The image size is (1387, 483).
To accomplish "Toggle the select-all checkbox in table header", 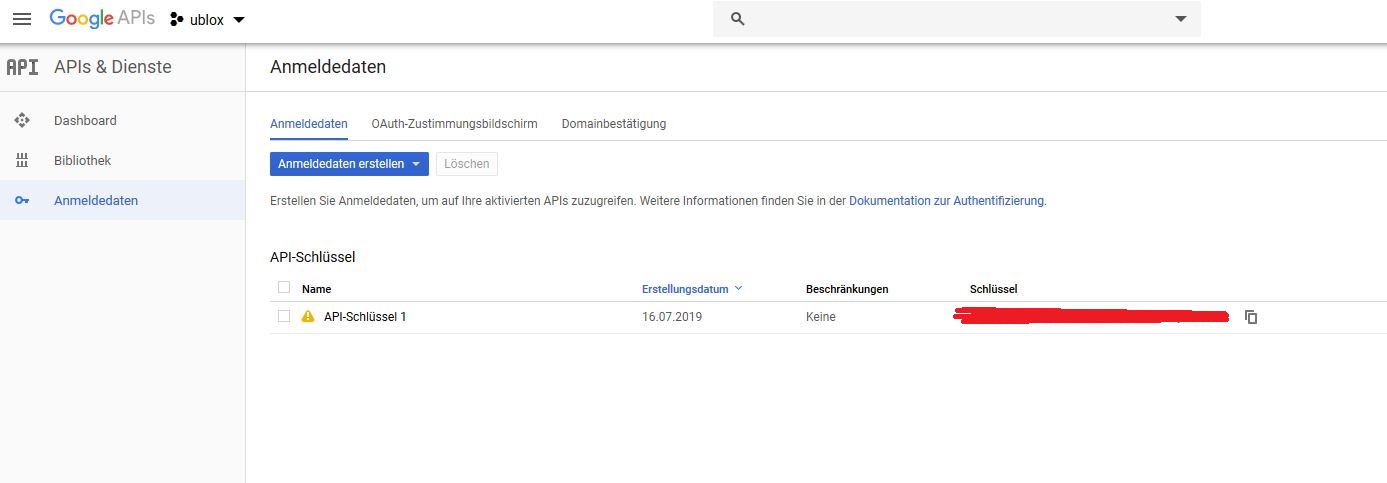I will point(284,288).
